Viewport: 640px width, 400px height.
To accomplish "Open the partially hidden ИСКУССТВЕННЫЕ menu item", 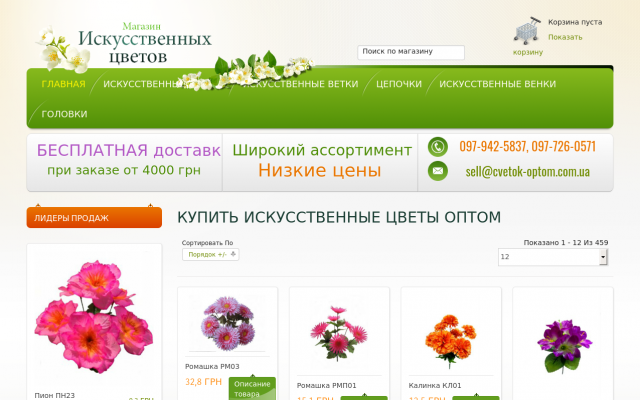I will [x=141, y=84].
